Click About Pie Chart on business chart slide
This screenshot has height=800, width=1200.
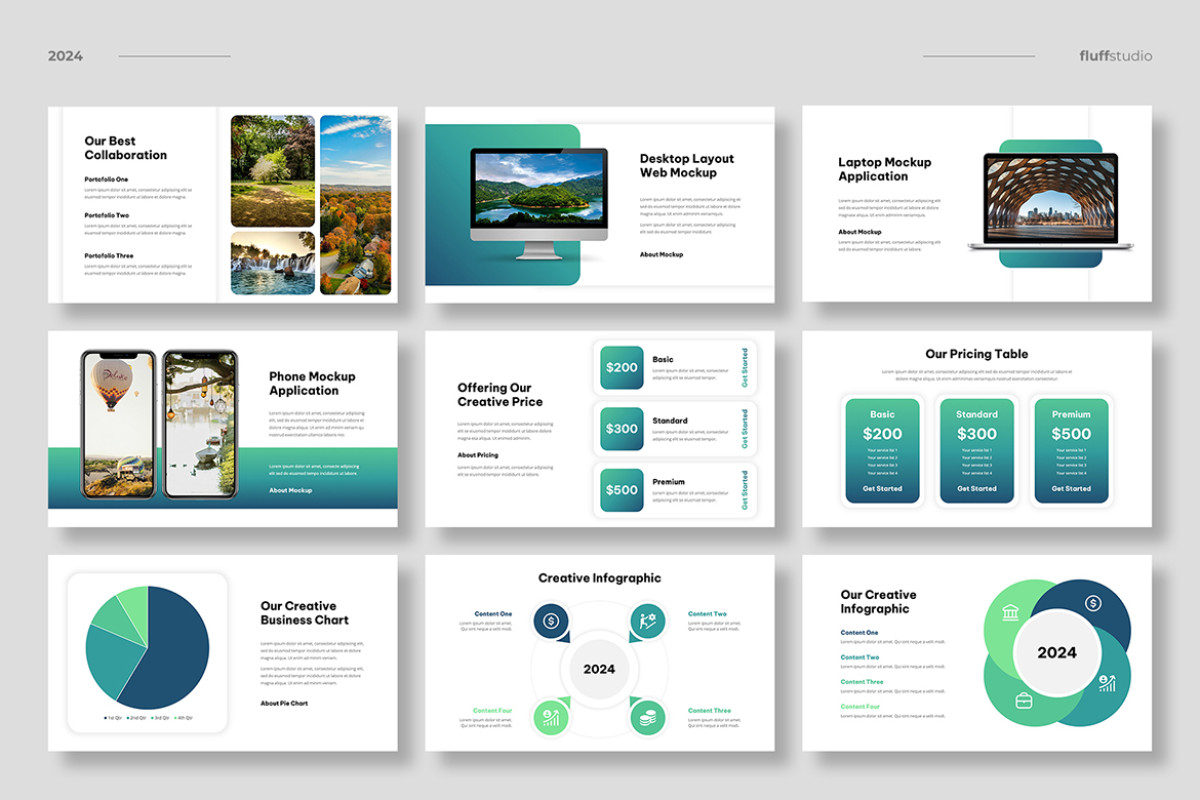pos(283,703)
